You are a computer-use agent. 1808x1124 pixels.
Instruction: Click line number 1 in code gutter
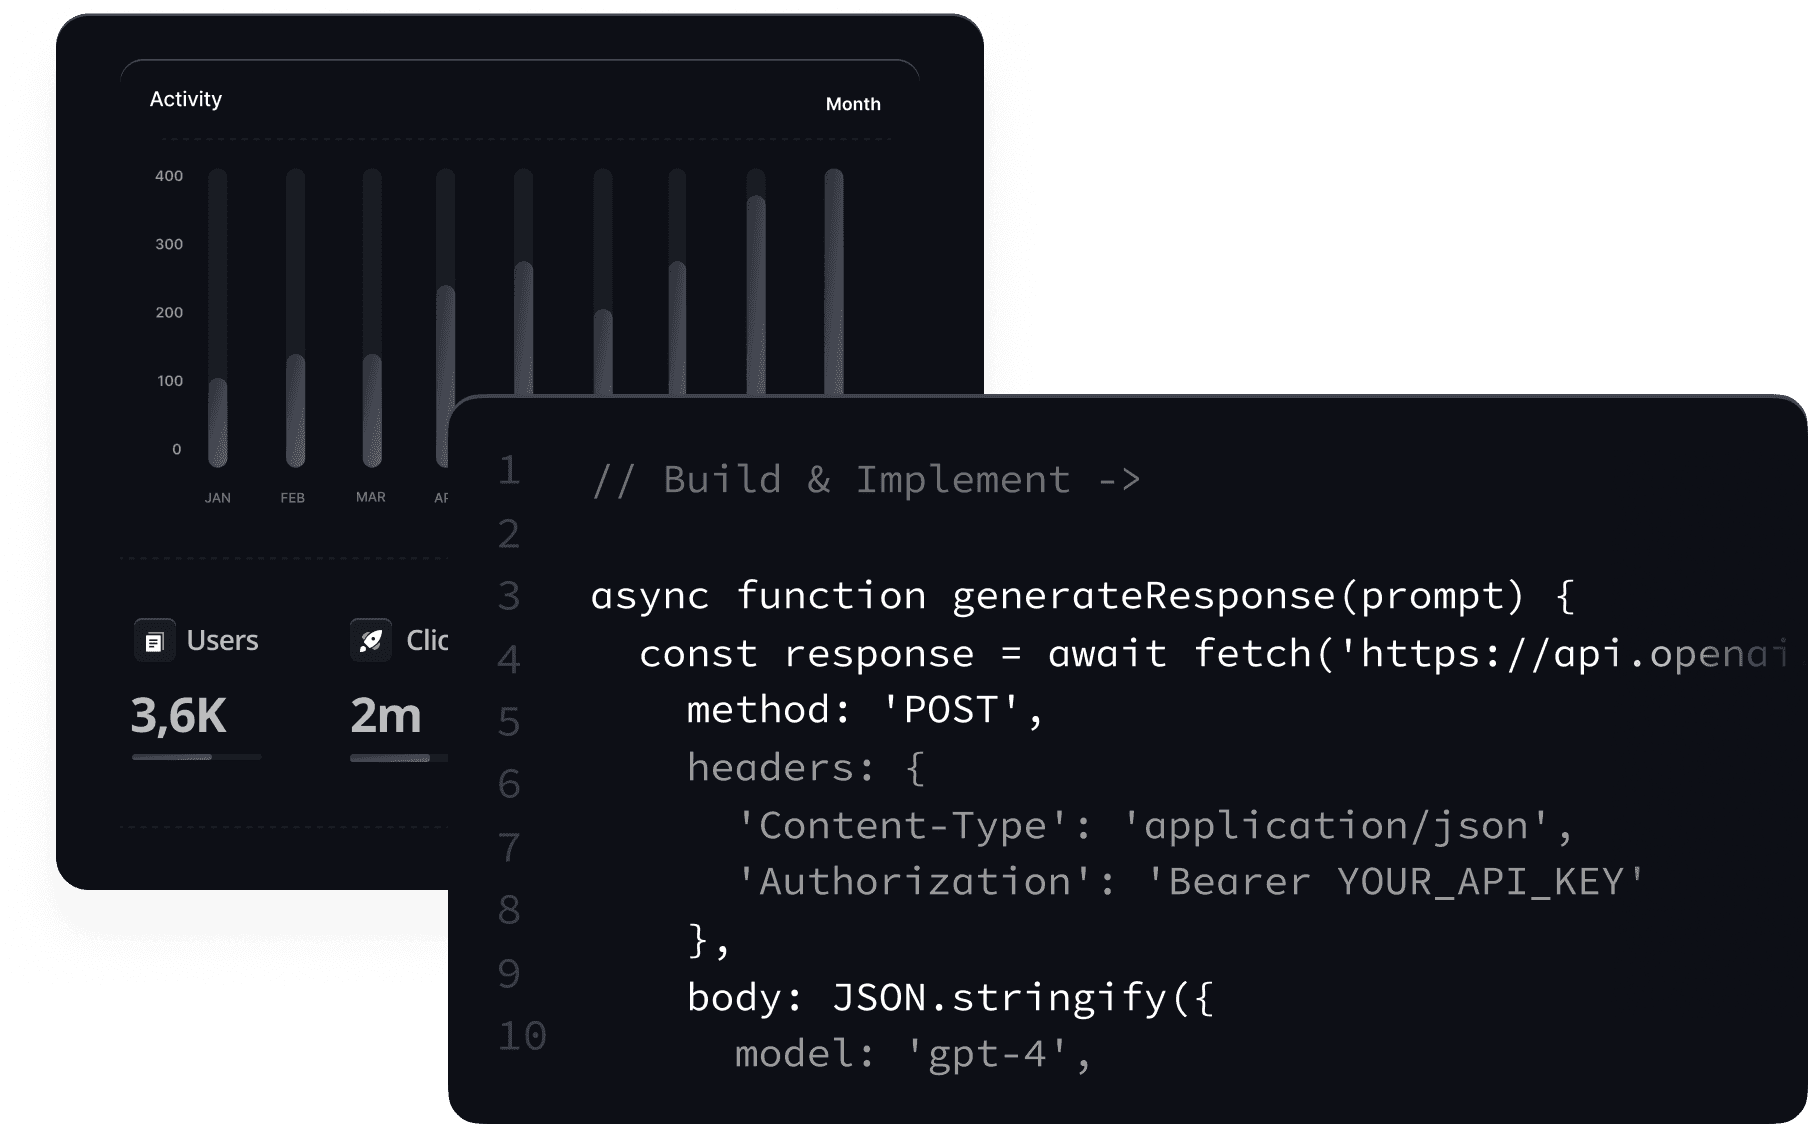tap(509, 470)
